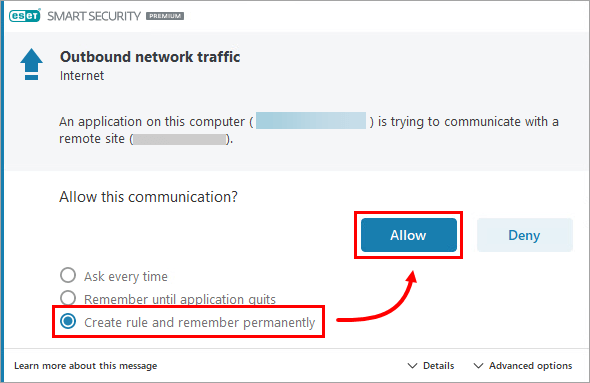Allow this communication with the Allow button
Screen dimensions: 590x383
click(x=409, y=235)
